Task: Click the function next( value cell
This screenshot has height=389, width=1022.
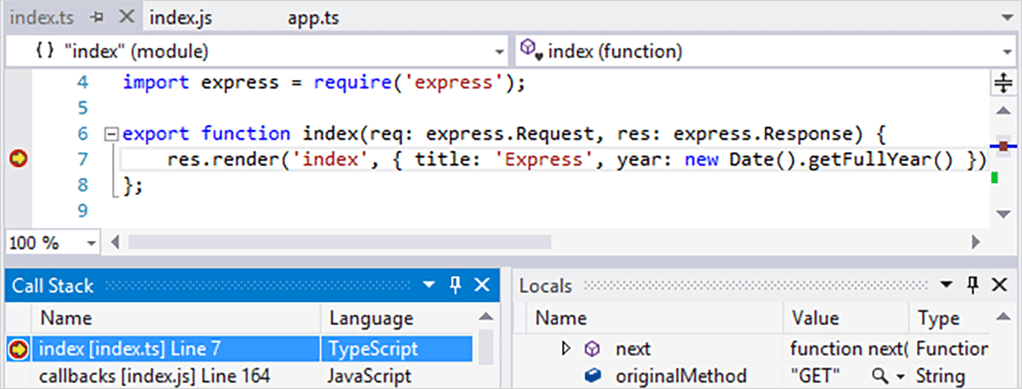Action: point(848,349)
